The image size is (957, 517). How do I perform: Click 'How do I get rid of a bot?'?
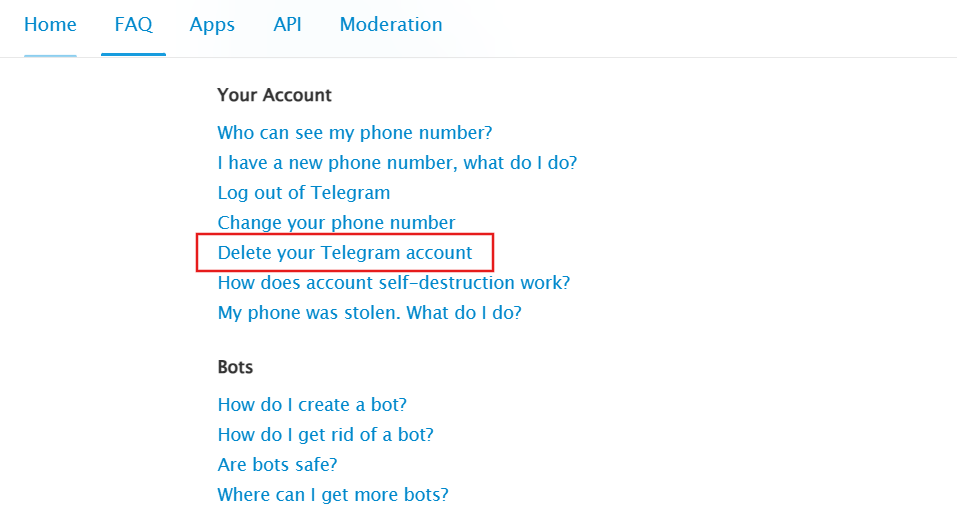point(325,435)
